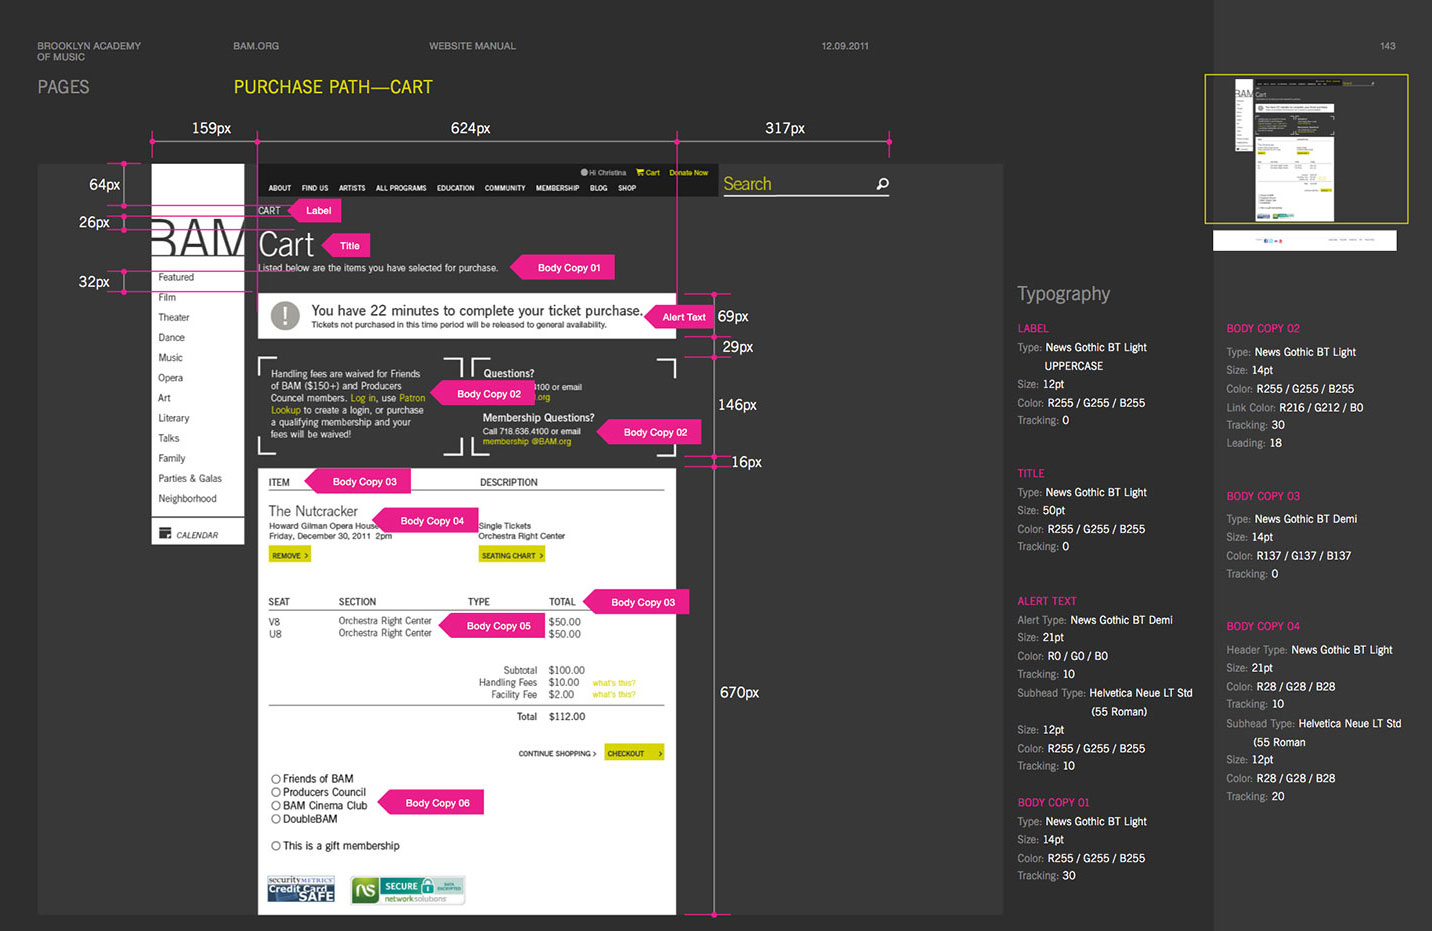This screenshot has height=931, width=1432.
Task: Click the Continue Shopping arrow link
Action: click(x=557, y=753)
